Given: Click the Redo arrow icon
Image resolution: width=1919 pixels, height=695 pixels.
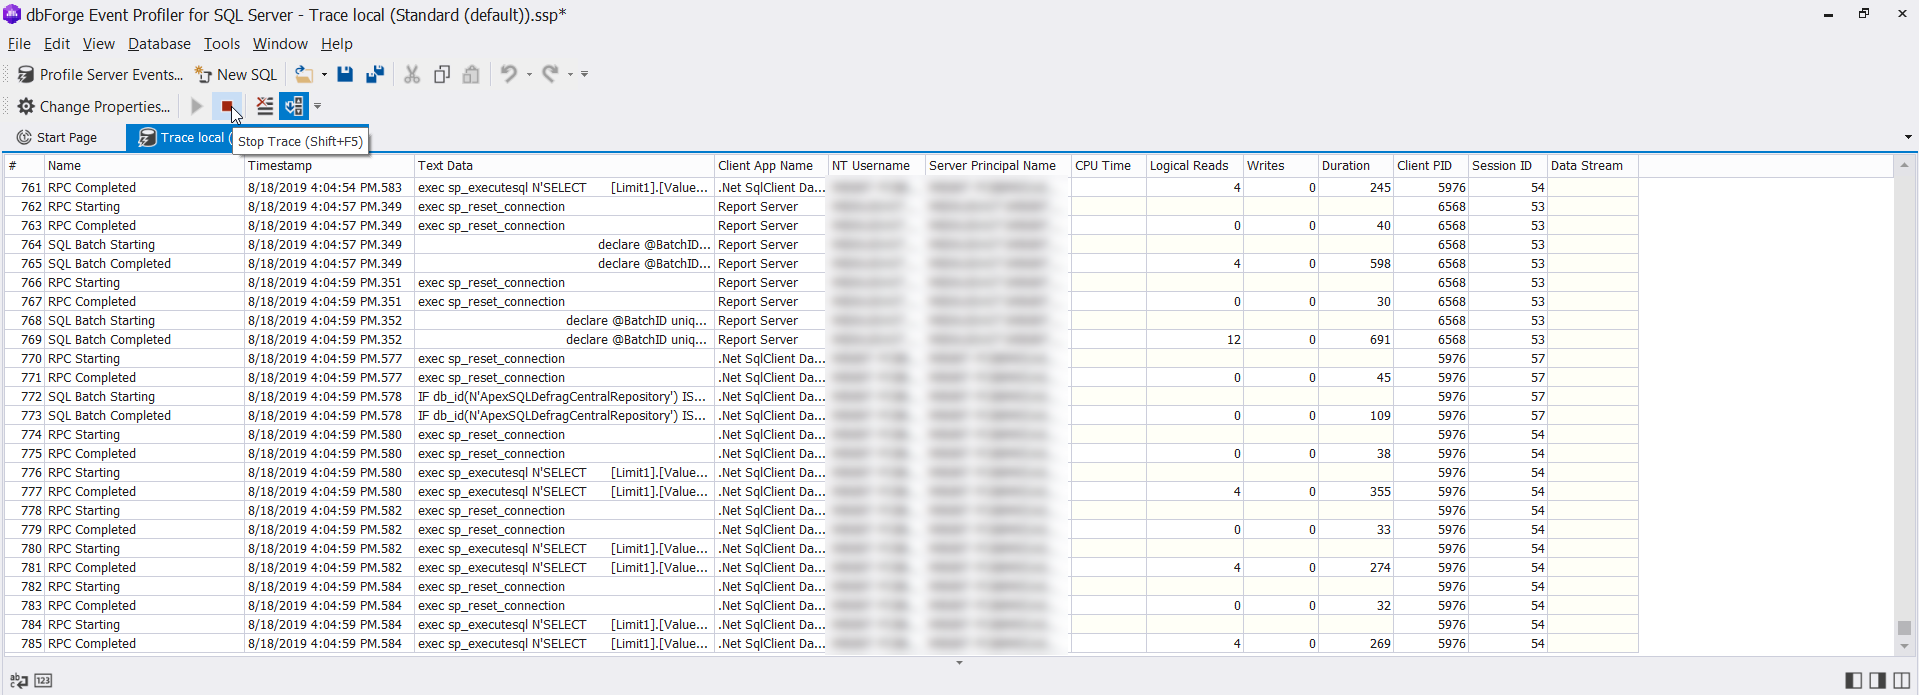Looking at the screenshot, I should [551, 74].
